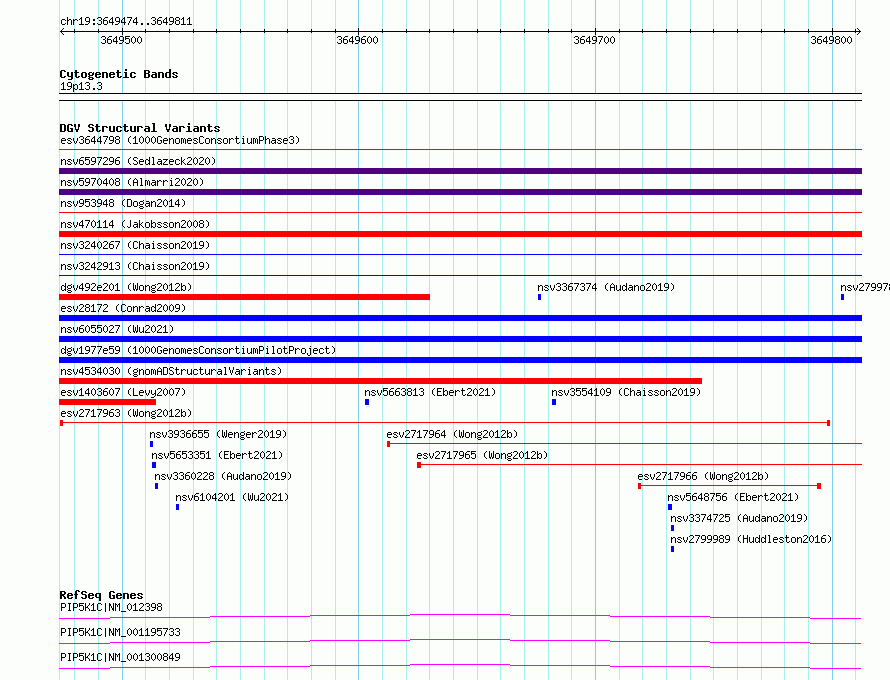Select the esv2717966 Wong2012b red line
Image resolution: width=890 pixels, height=680 pixels.
729,486
